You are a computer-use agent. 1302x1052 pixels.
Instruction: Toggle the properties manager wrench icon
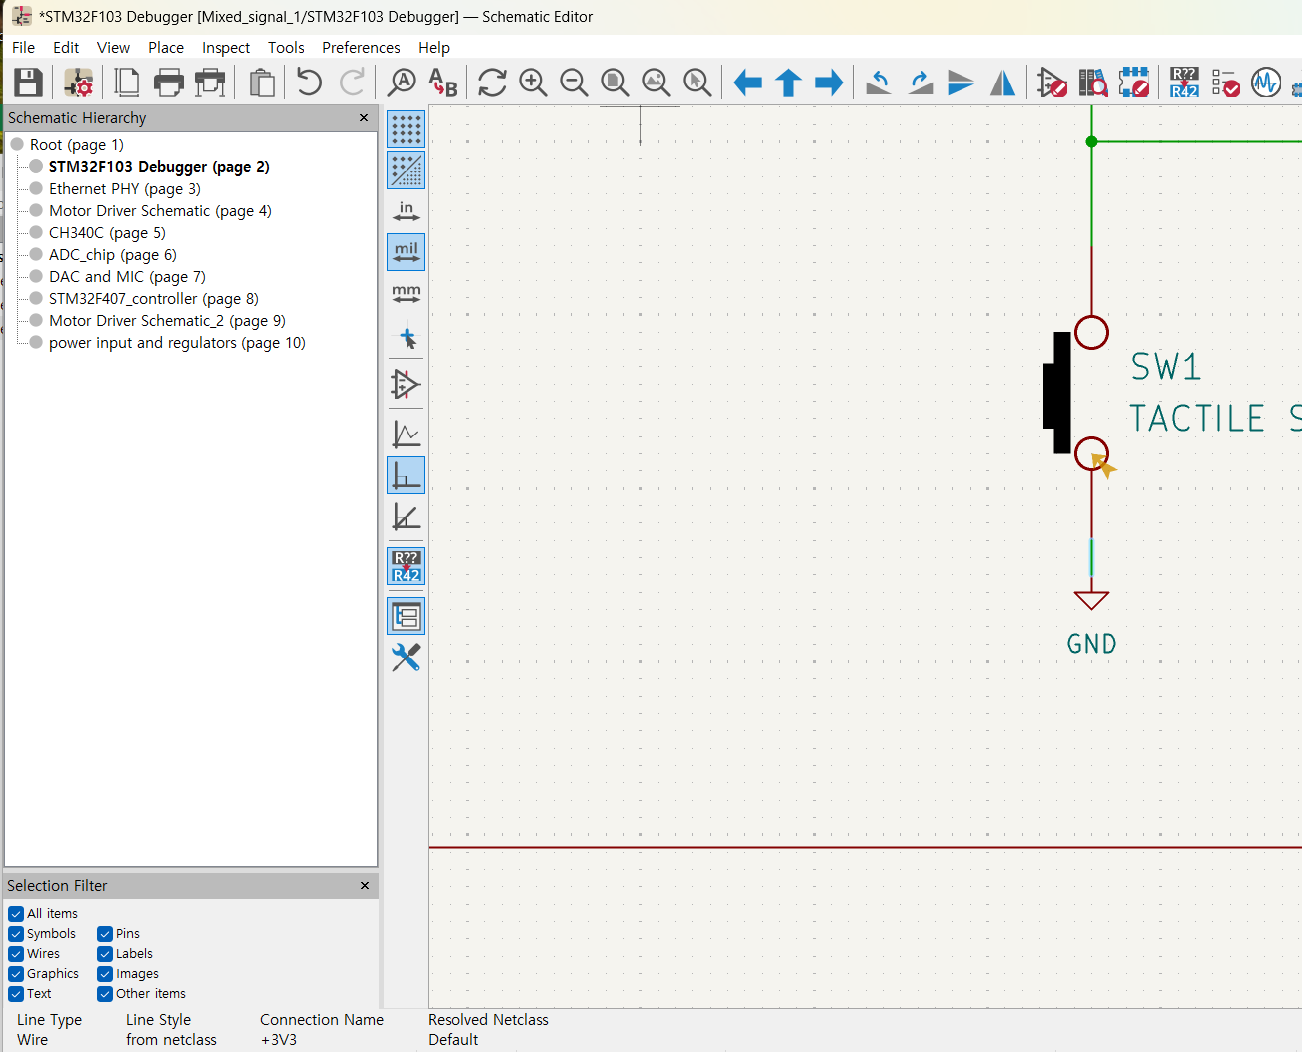(x=406, y=657)
